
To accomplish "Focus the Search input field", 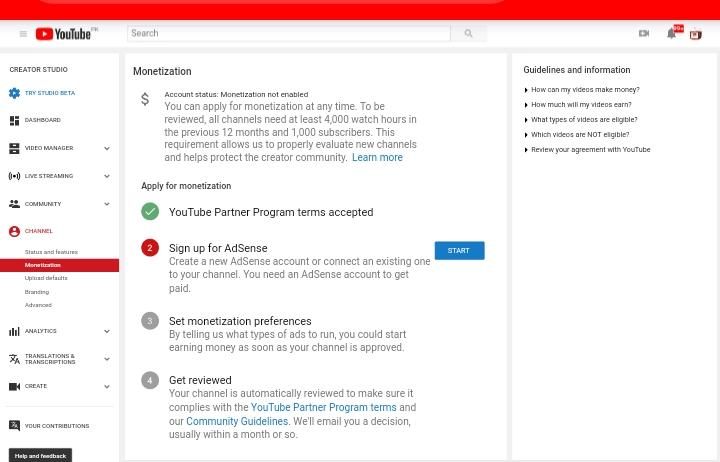I will pyautogui.click(x=289, y=33).
